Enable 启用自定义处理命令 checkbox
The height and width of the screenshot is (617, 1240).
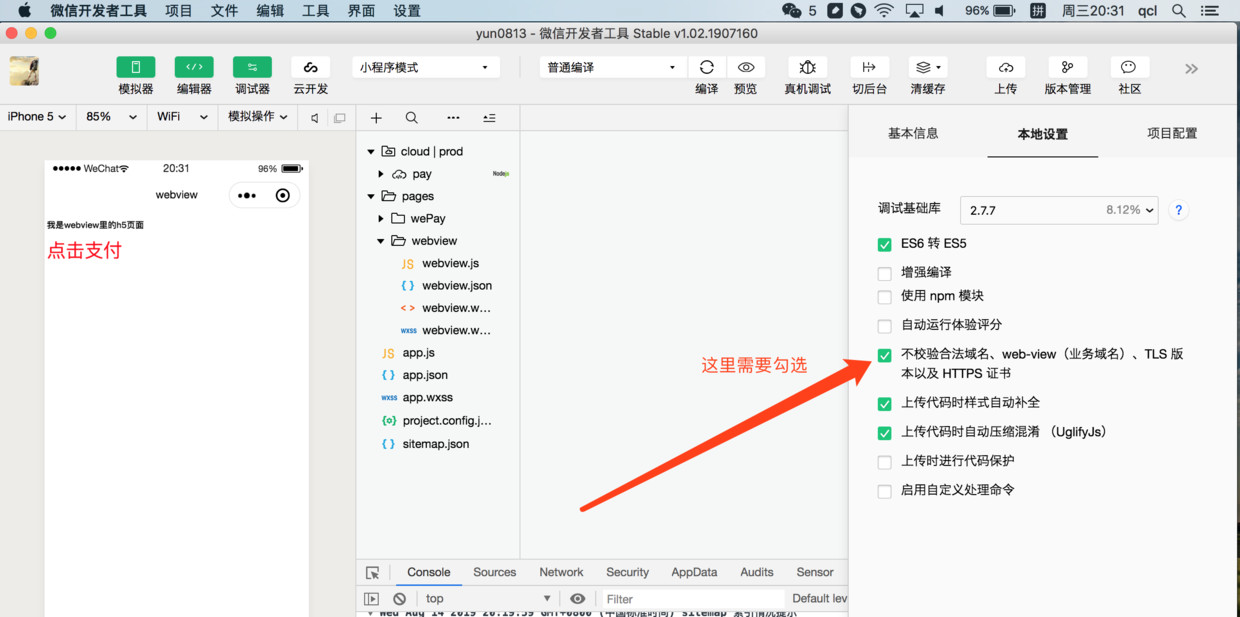(x=884, y=491)
